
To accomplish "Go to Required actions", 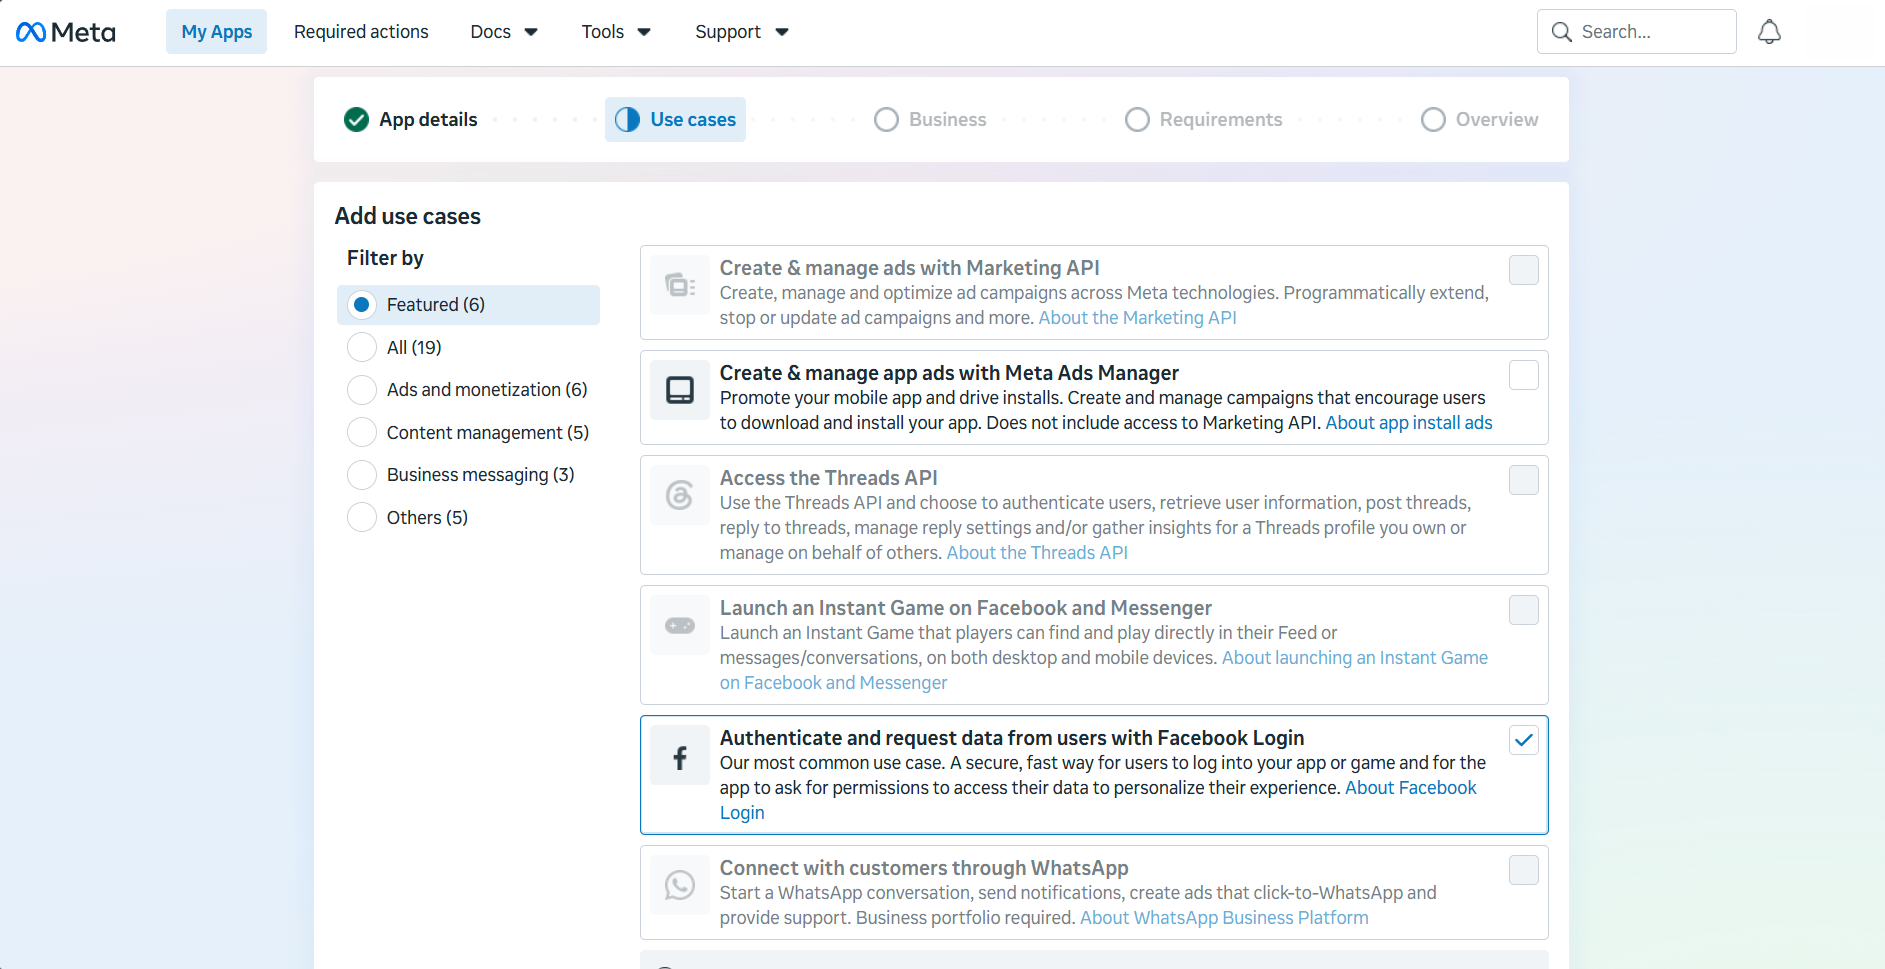I will pos(361,32).
